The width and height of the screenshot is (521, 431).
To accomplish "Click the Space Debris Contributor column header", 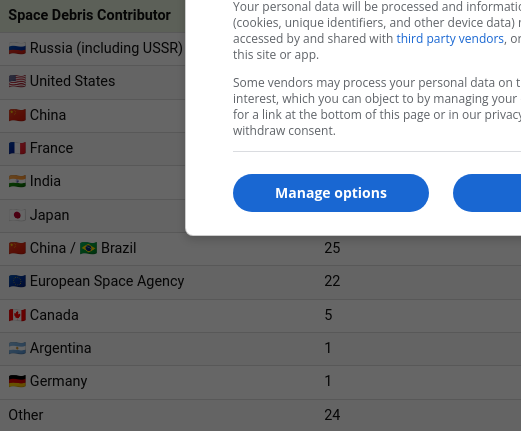I will click(x=89, y=15).
